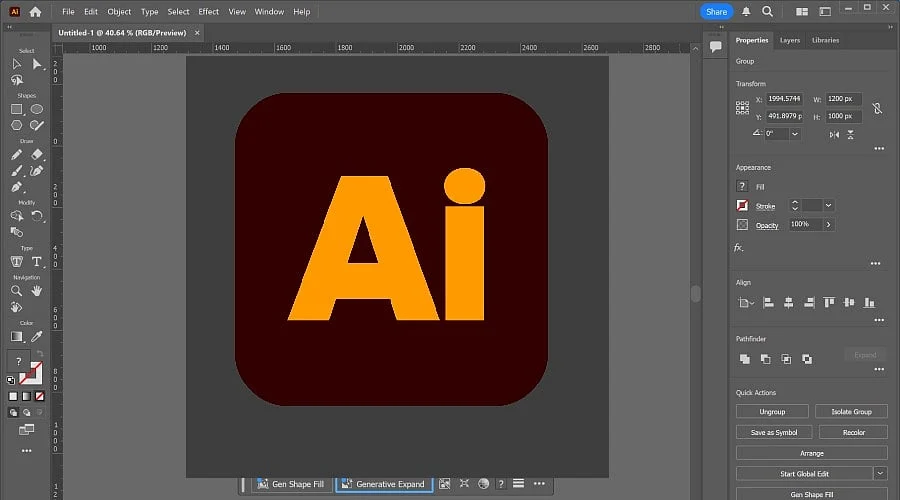Viewport: 900px width, 500px height.
Task: Select the Type tool
Action: point(37,262)
